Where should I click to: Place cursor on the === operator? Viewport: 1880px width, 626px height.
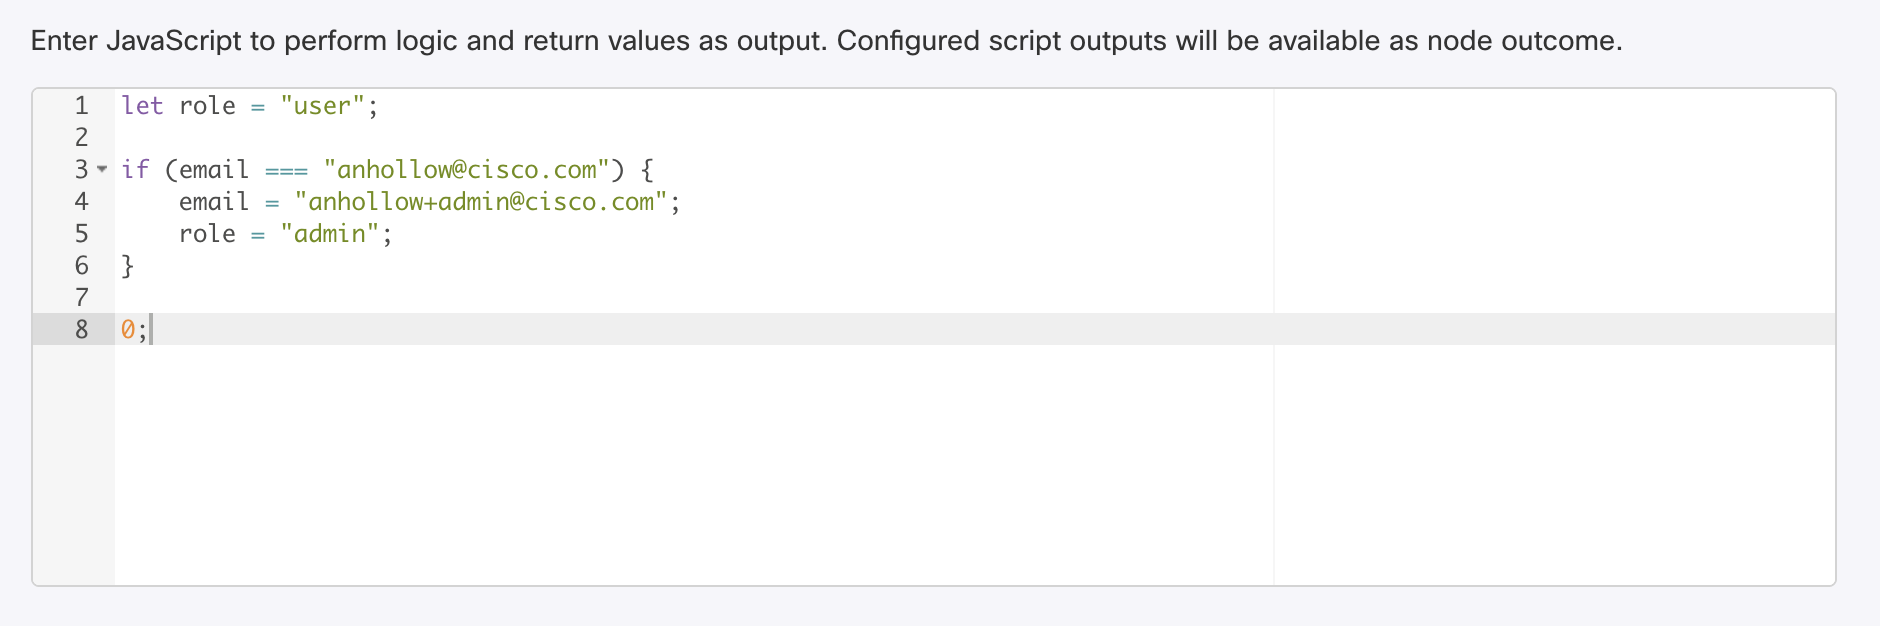286,170
